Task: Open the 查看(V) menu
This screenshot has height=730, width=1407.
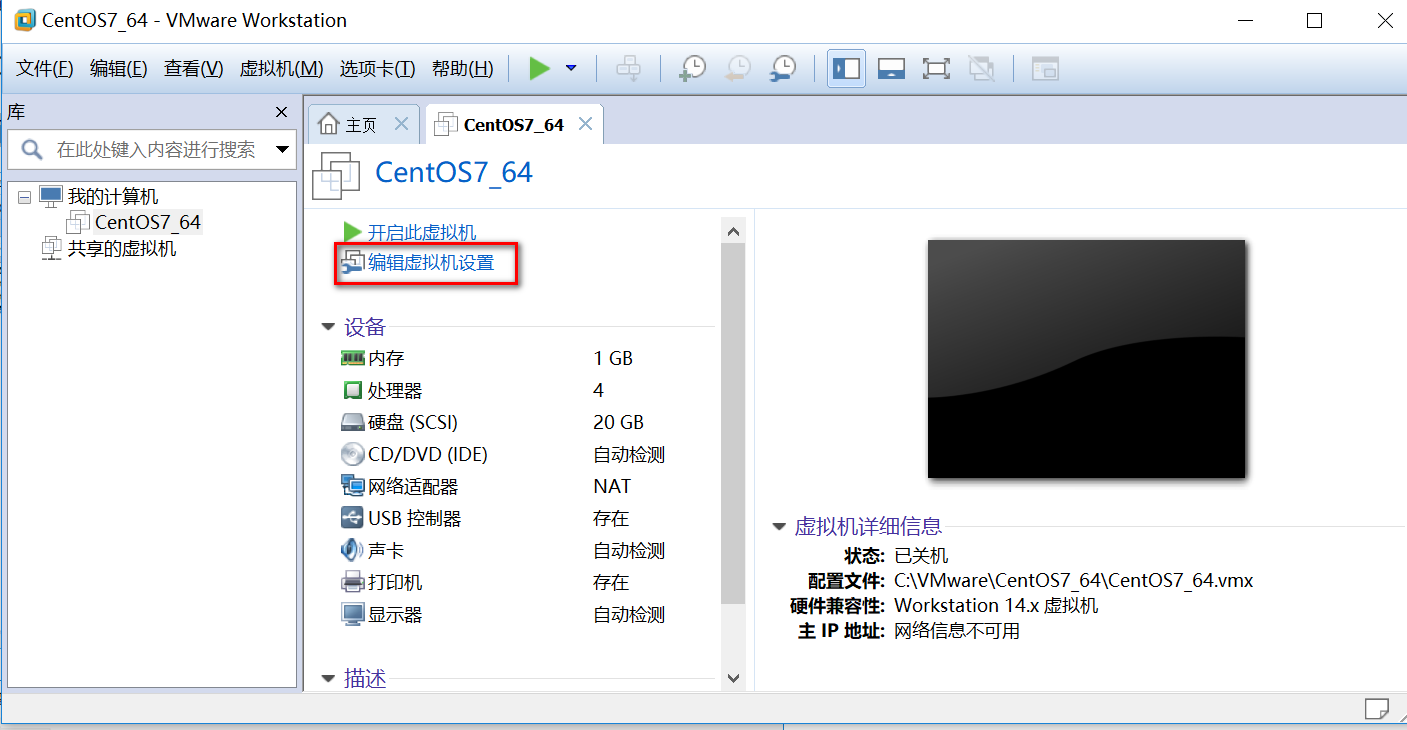Action: tap(194, 68)
